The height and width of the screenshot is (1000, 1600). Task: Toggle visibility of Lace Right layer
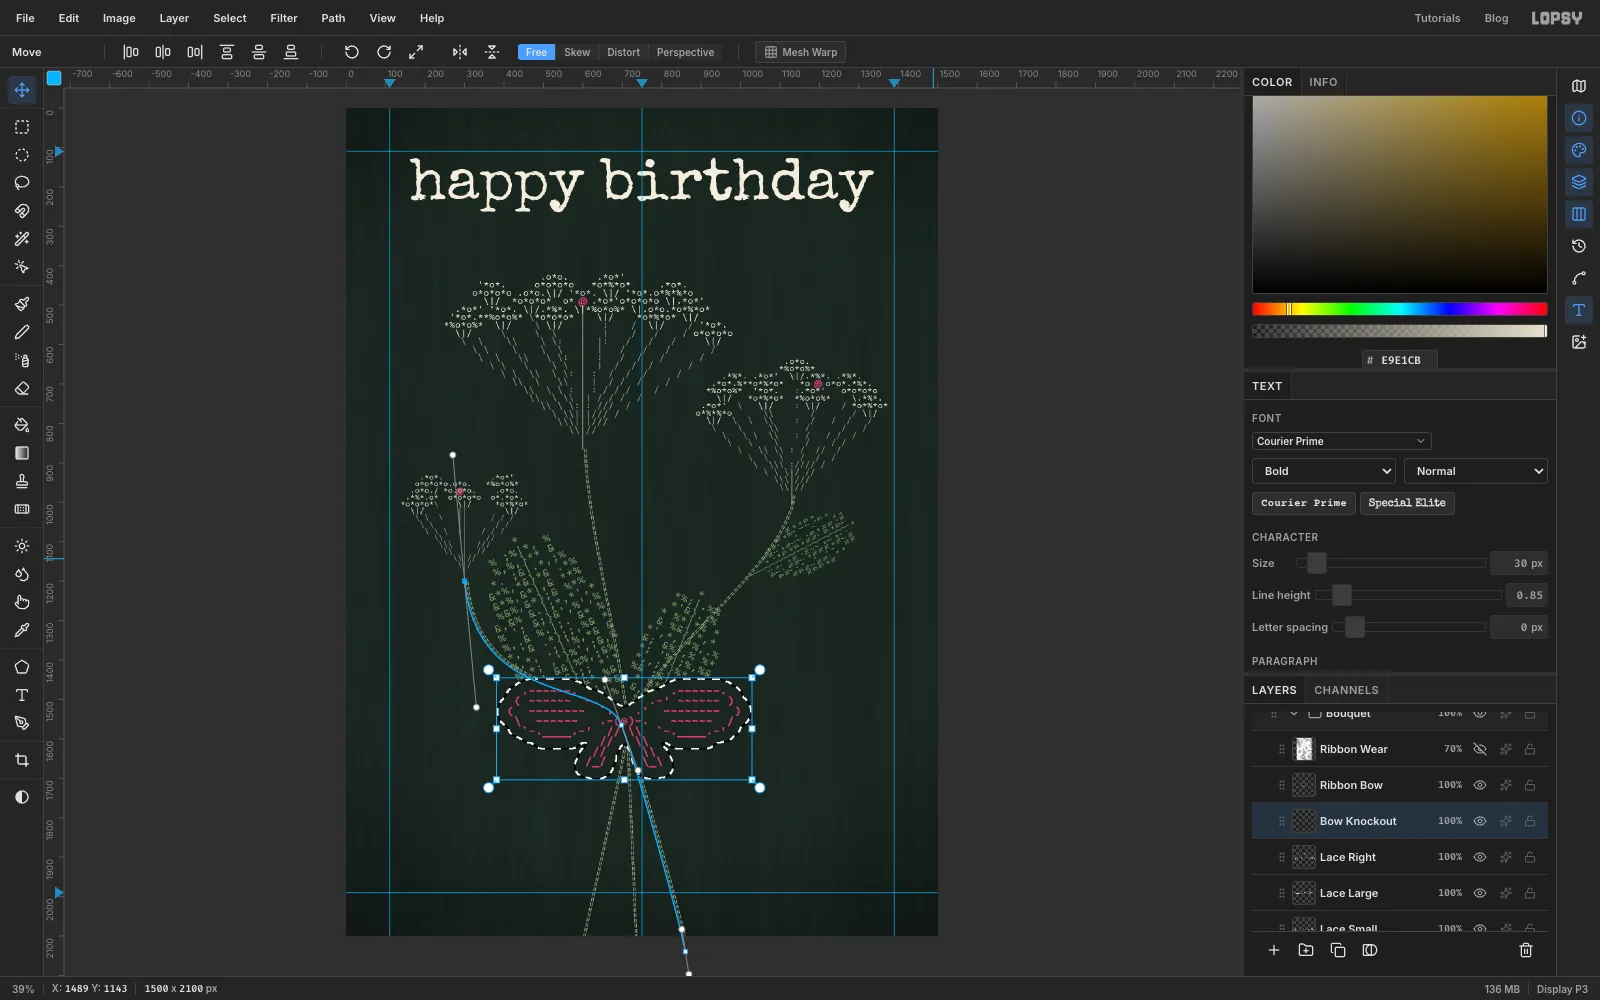pyautogui.click(x=1480, y=857)
